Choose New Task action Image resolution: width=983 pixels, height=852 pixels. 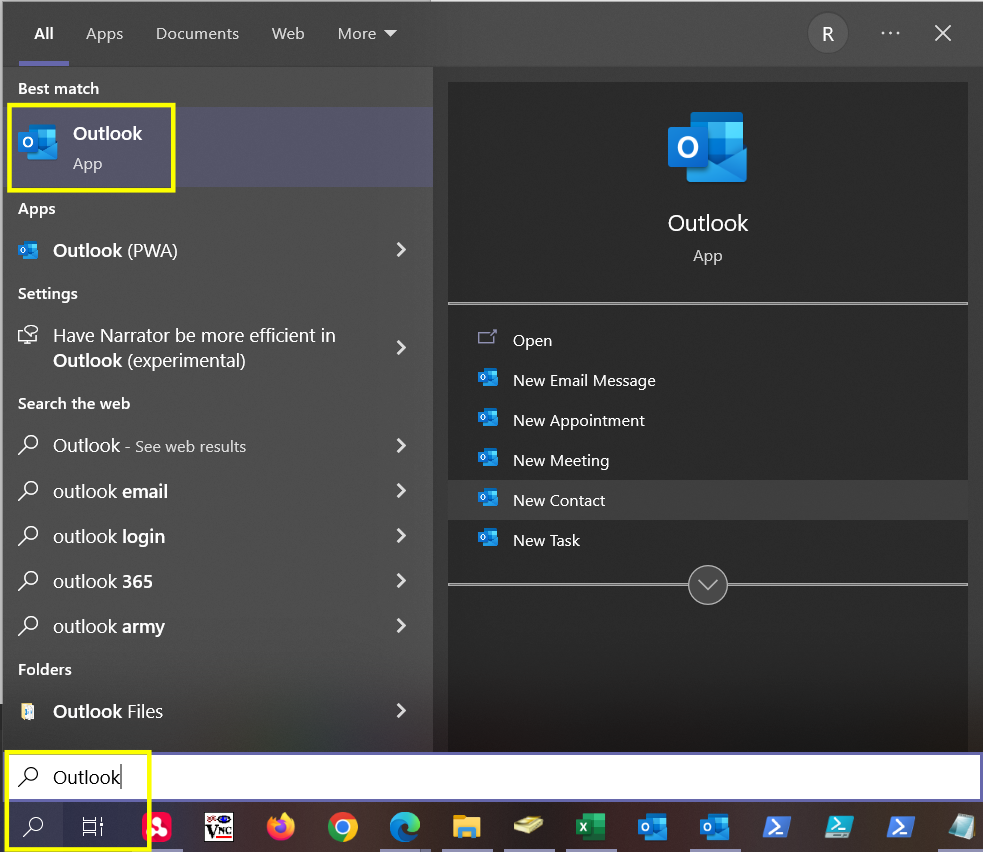coord(708,540)
